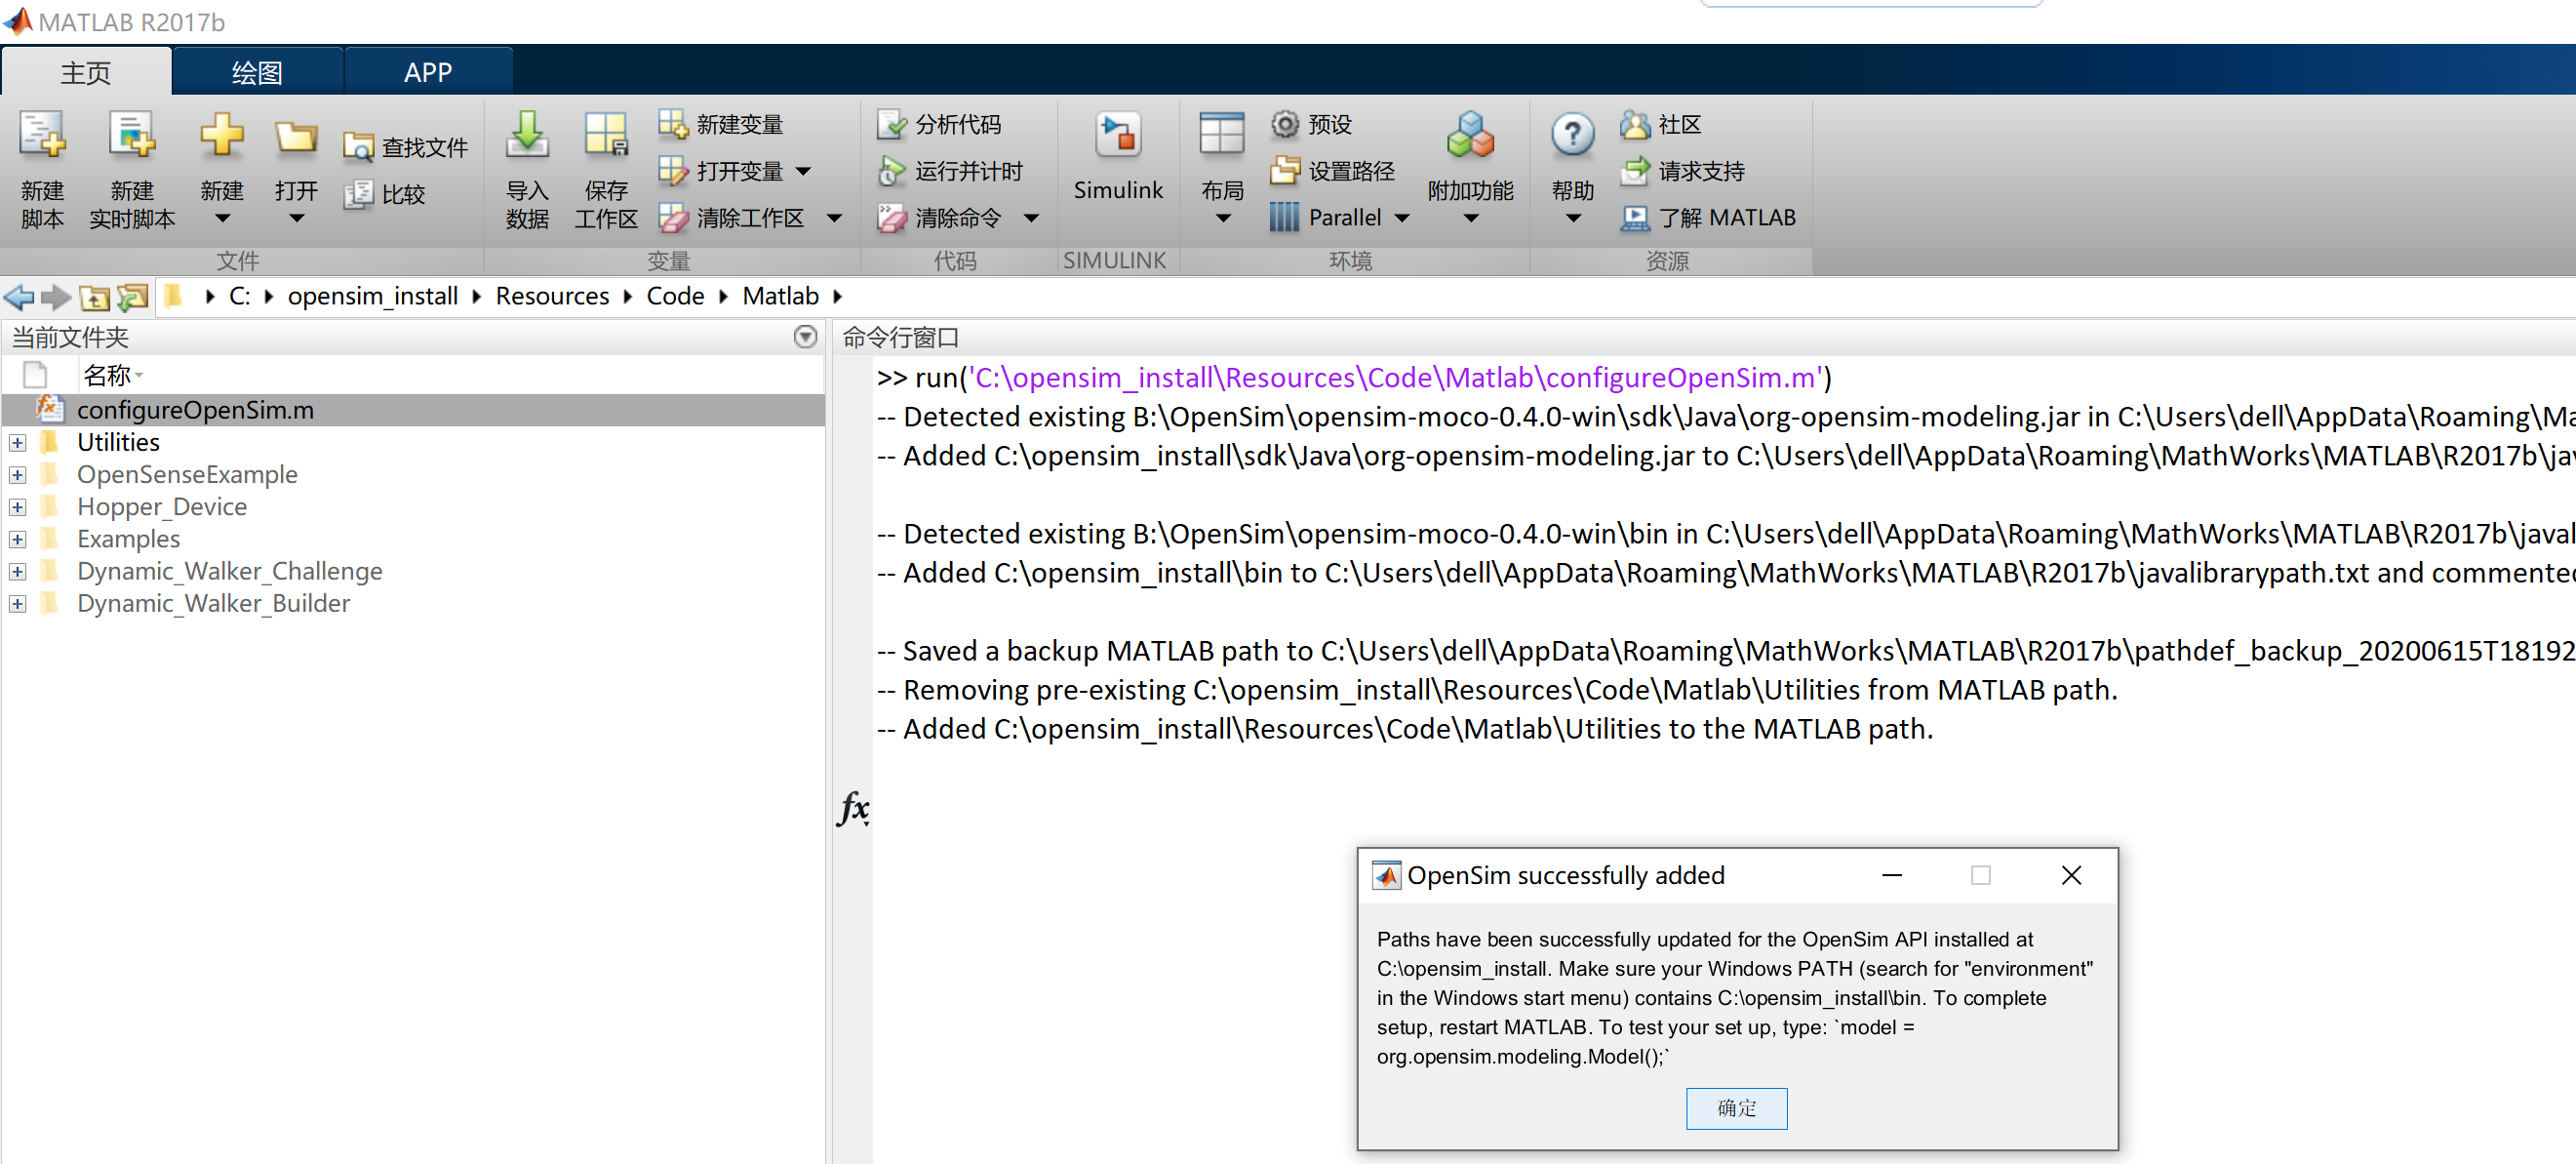
Task: Click the Simulink icon in the ribbon
Action: click(1117, 138)
